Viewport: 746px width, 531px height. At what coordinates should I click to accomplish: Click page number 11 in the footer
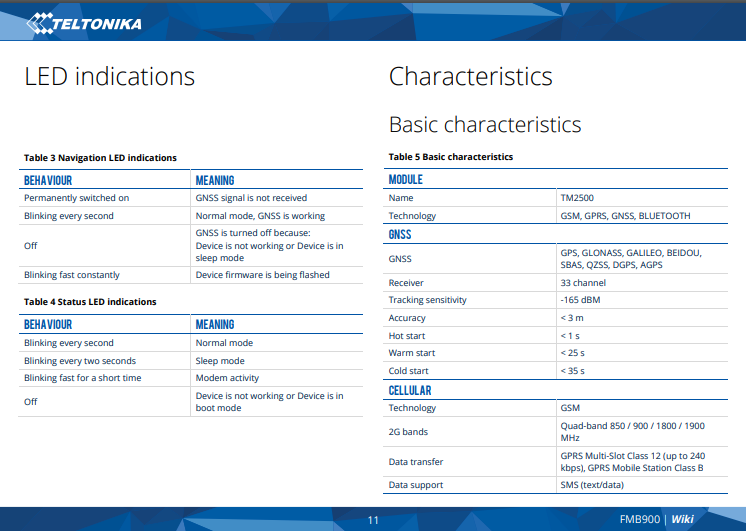pos(373,519)
